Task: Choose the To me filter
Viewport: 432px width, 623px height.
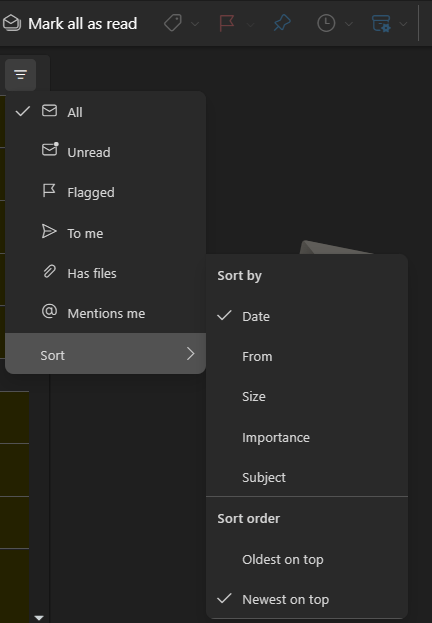Action: click(x=105, y=233)
